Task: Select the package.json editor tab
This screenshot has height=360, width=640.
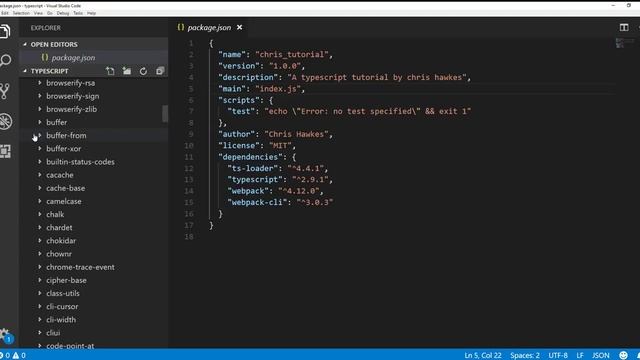Action: (209, 27)
